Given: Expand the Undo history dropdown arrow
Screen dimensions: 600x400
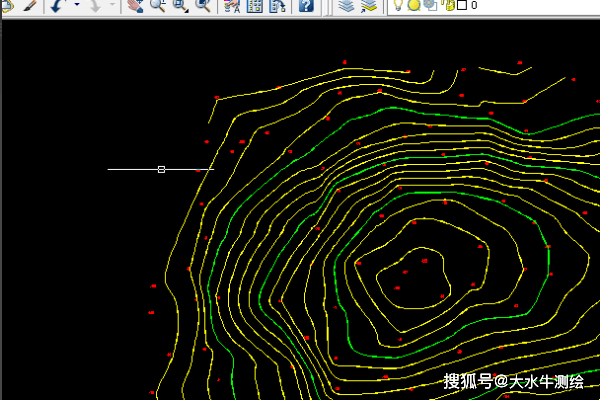Looking at the screenshot, I should (76, 6).
